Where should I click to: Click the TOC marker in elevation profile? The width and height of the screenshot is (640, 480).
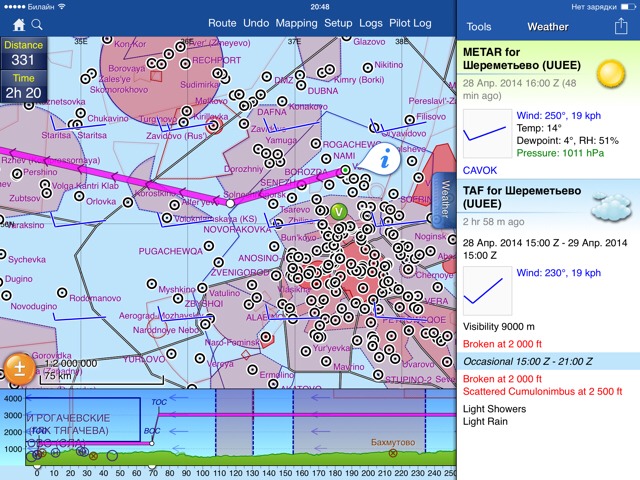158,401
